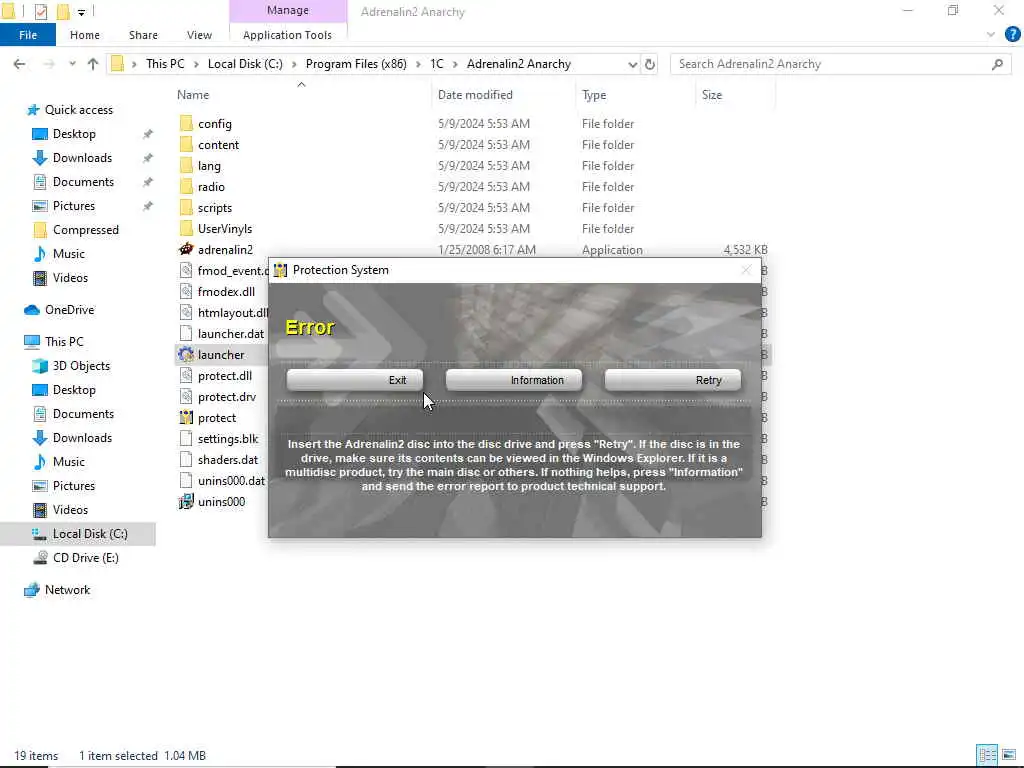Open the View ribbon tab
The width and height of the screenshot is (1024, 768).
[x=199, y=35]
